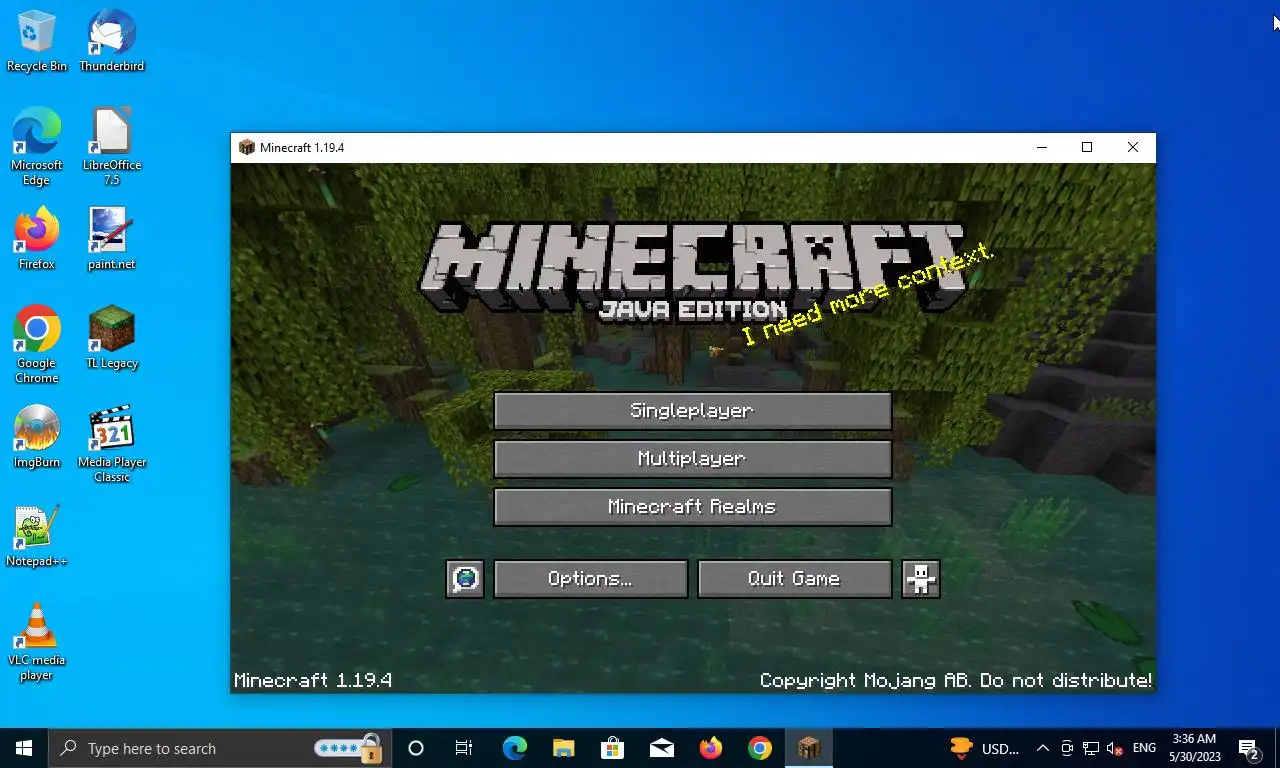Click the taskbar search box
The height and width of the screenshot is (768, 1280).
(x=218, y=748)
